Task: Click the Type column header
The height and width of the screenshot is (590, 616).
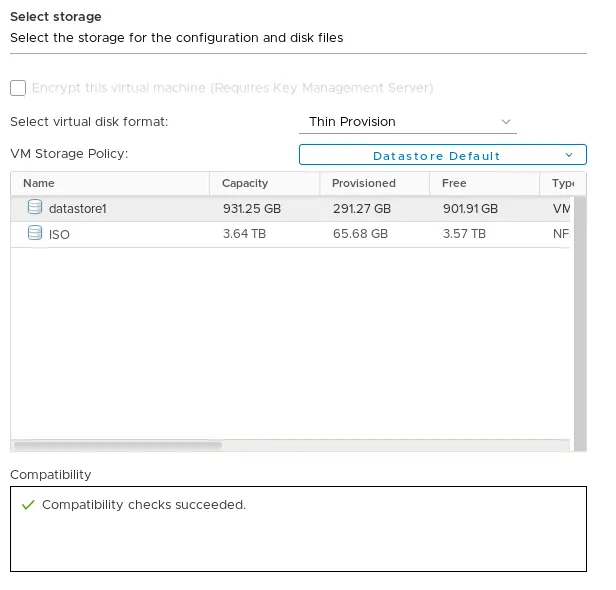Action: (x=561, y=183)
